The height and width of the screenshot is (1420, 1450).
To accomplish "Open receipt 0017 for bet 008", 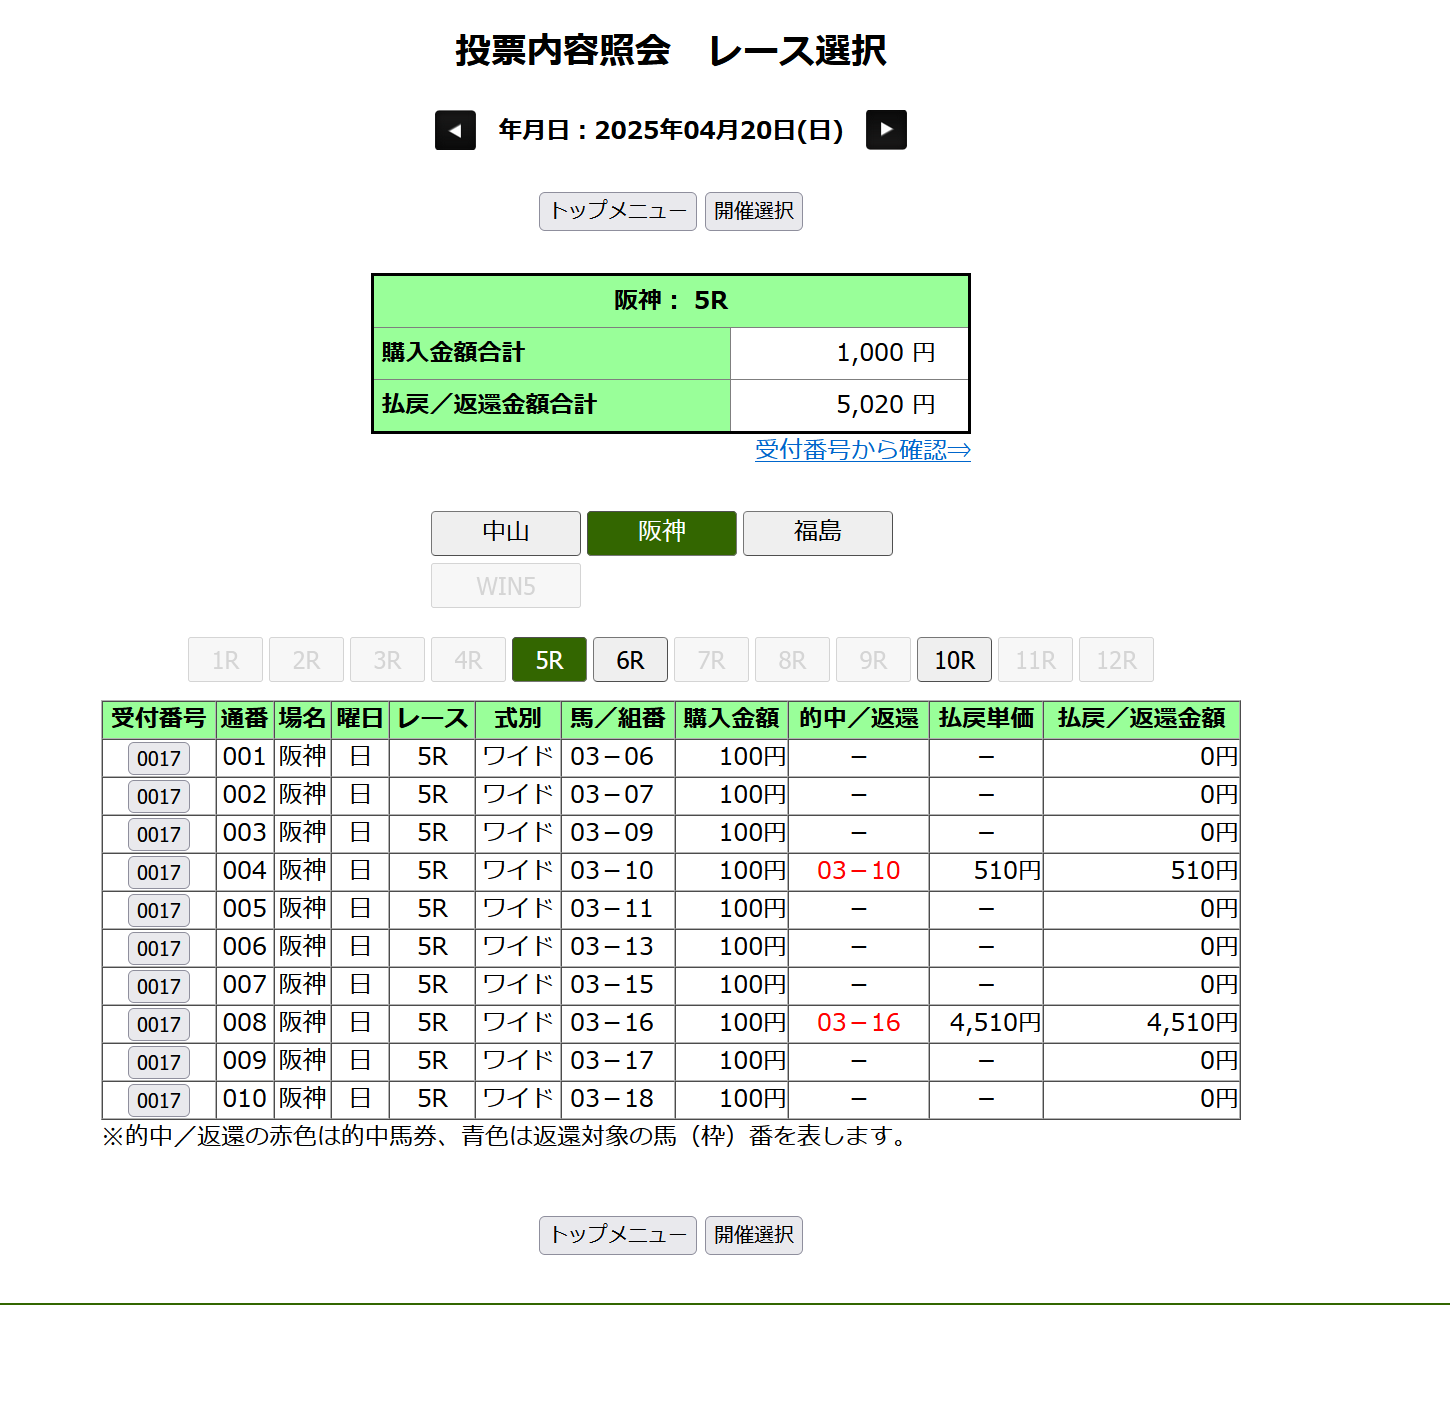I will coord(159,1025).
